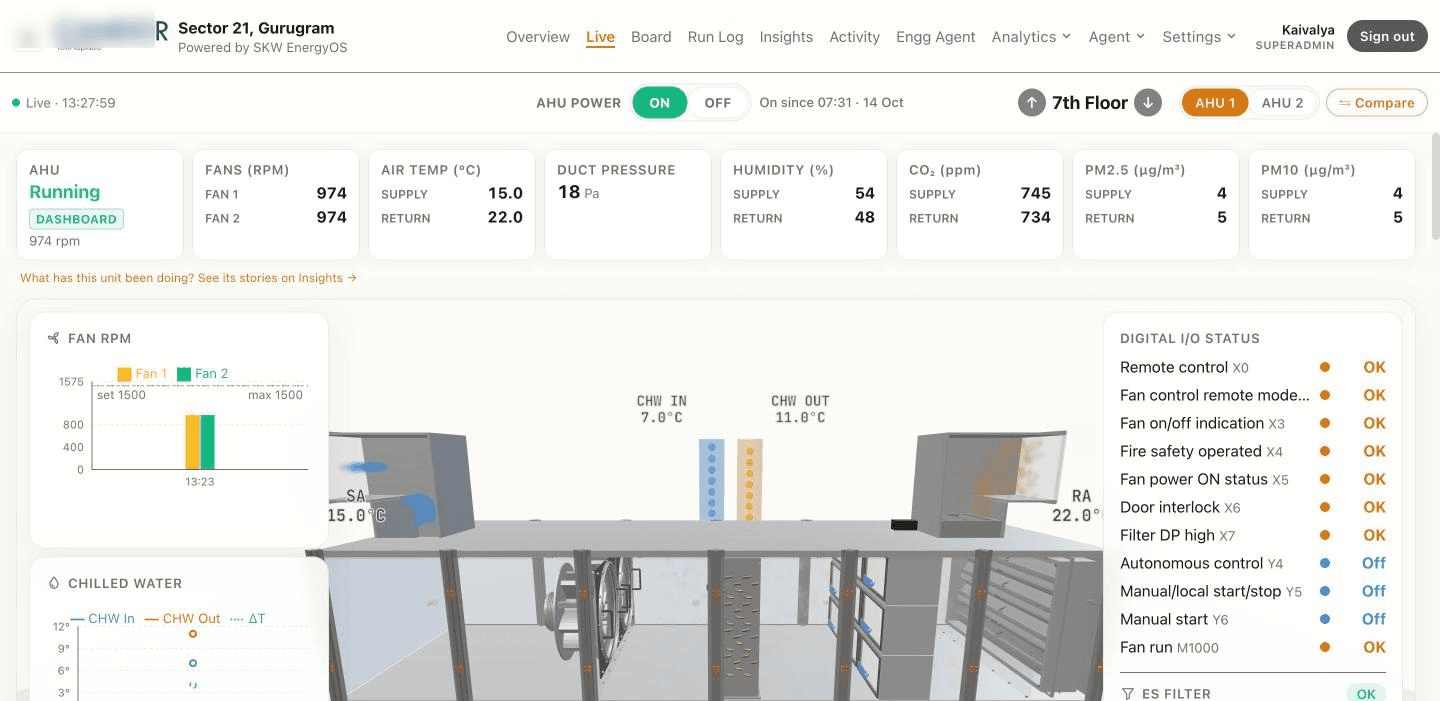Image resolution: width=1440 pixels, height=701 pixels.
Task: Click the green Fan 2 bar in chart
Action: [208, 442]
